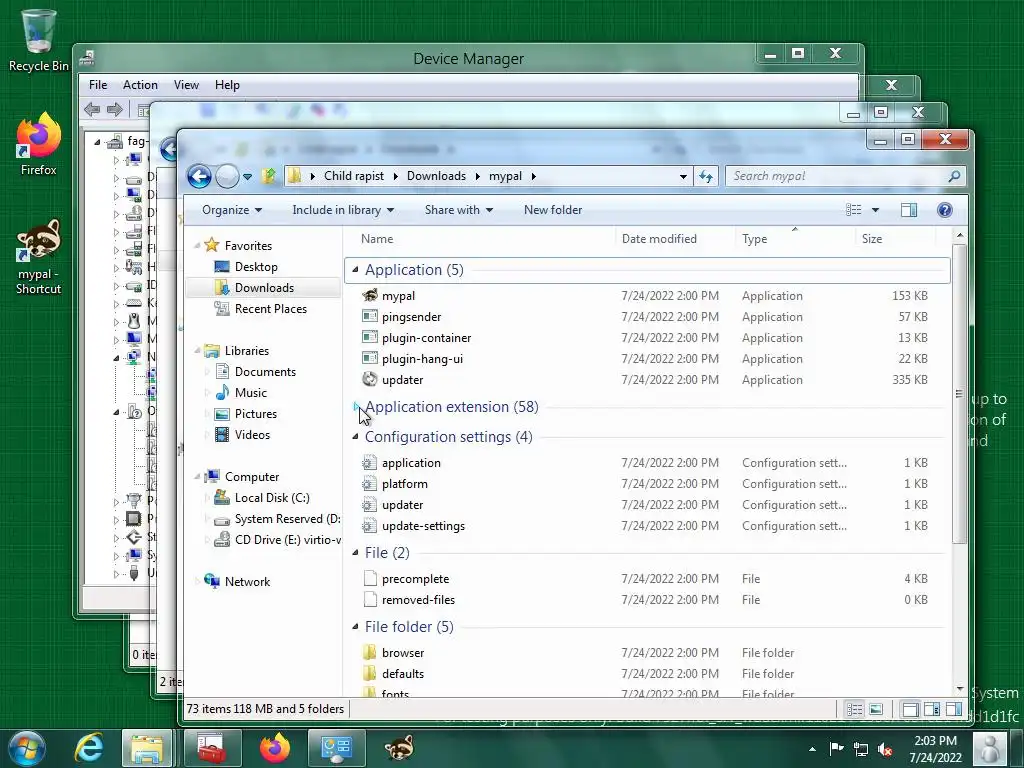Click the refresh button beside address bar
Image resolution: width=1024 pixels, height=768 pixels.
point(706,176)
